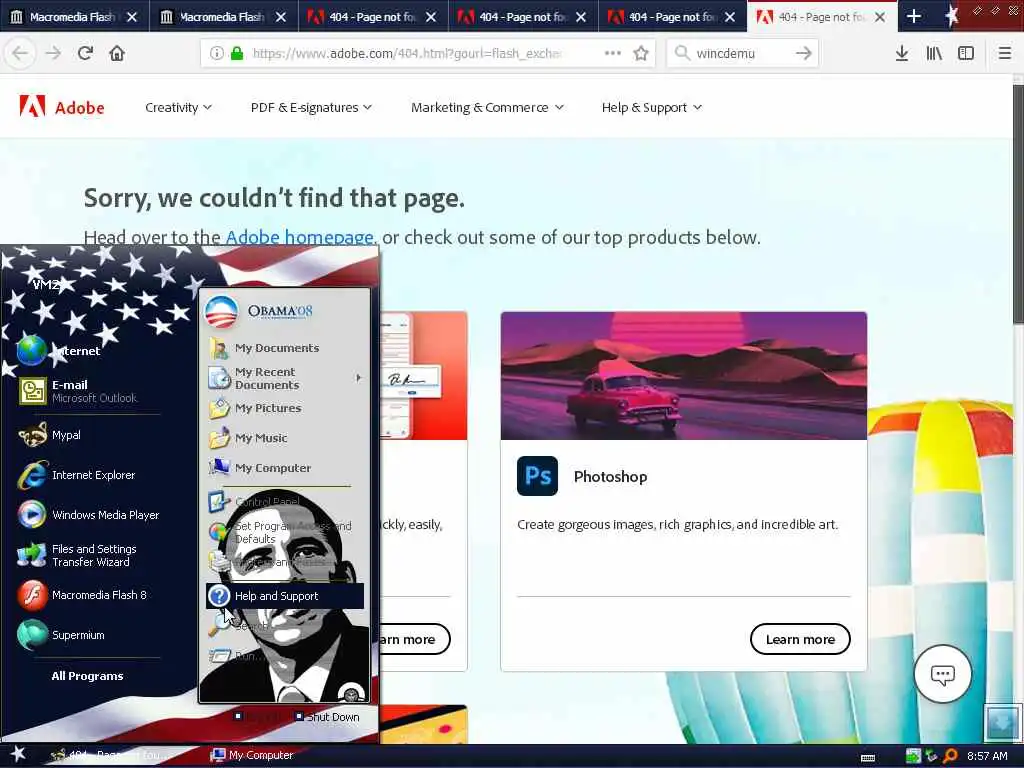Open the chat bubble support icon

pyautogui.click(x=942, y=674)
